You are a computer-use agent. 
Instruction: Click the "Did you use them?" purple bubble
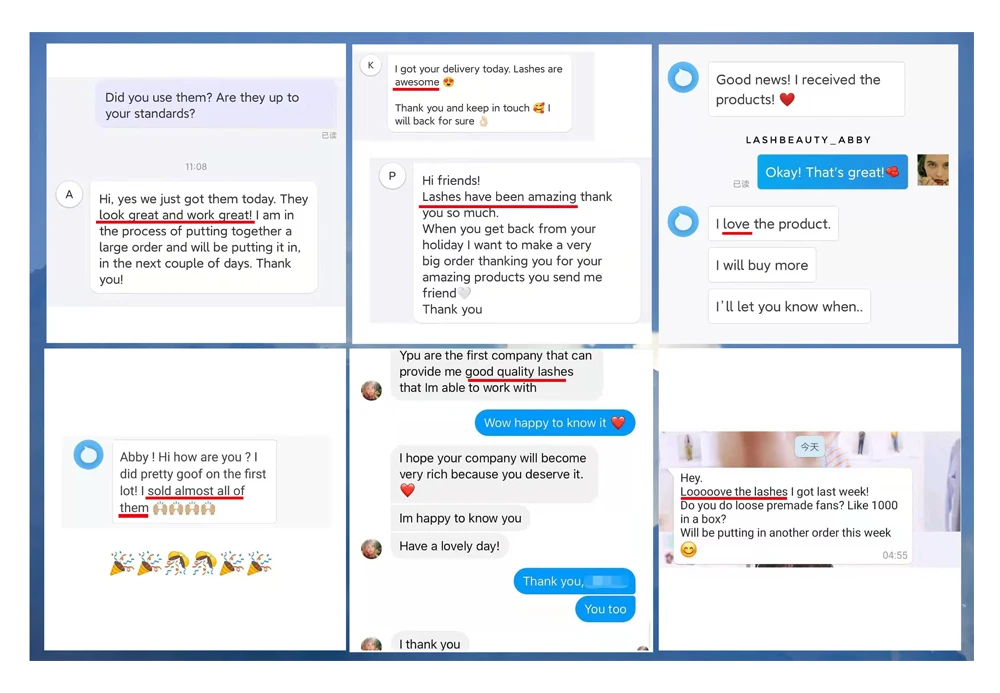(216, 105)
